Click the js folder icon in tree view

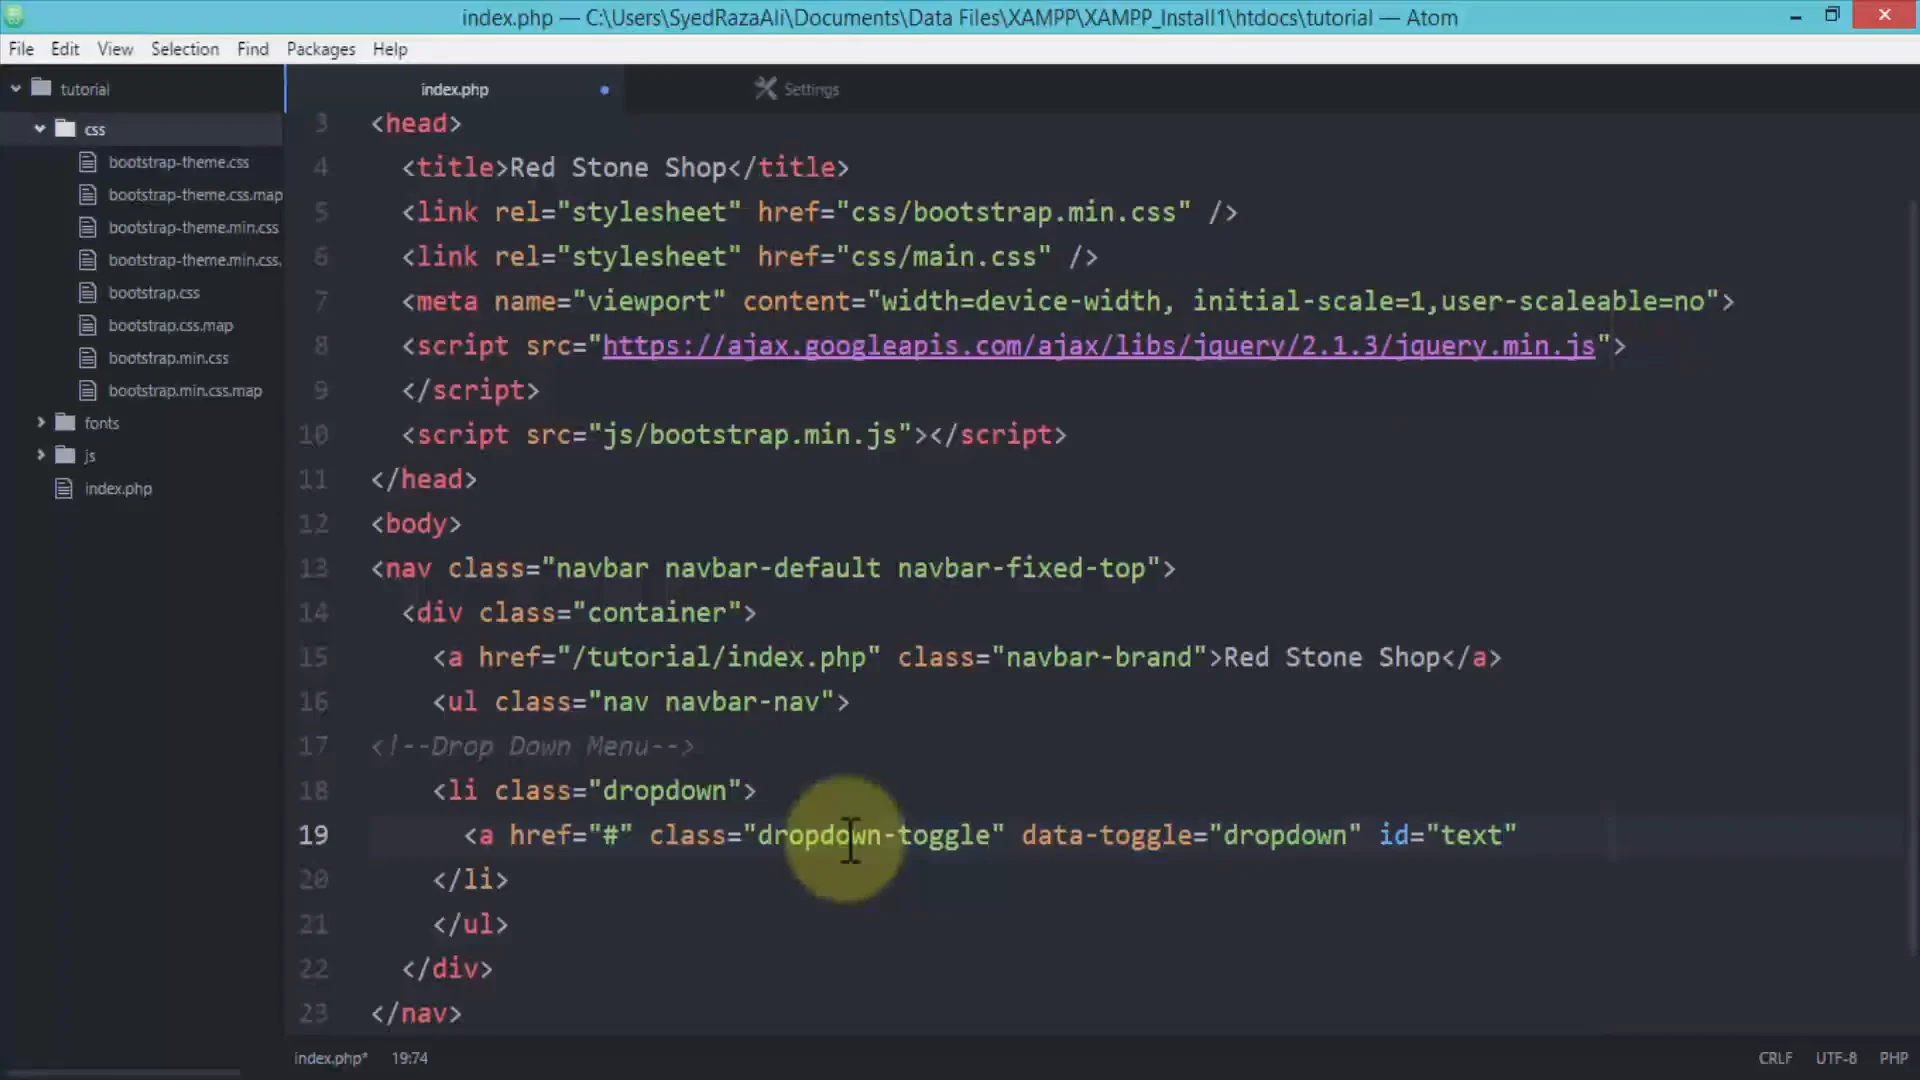(63, 455)
